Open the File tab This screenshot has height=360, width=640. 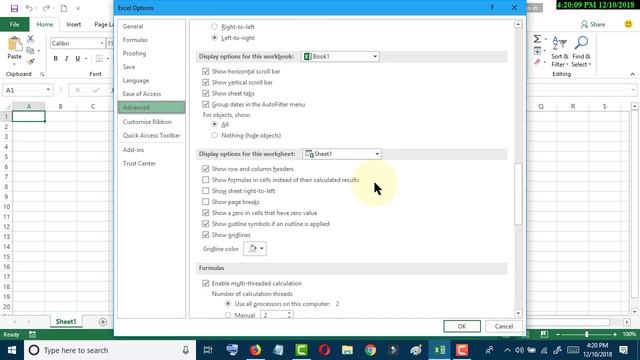tap(14, 24)
